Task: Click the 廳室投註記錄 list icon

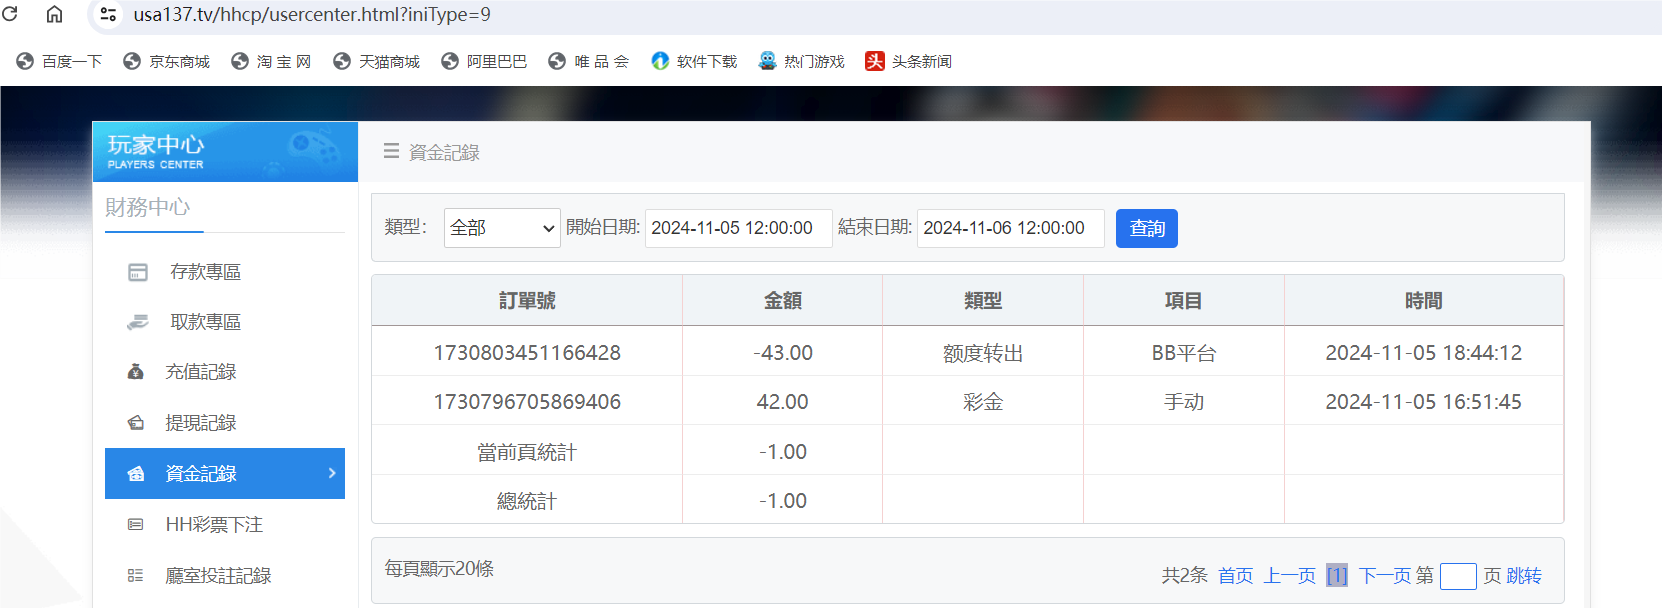Action: (x=136, y=576)
